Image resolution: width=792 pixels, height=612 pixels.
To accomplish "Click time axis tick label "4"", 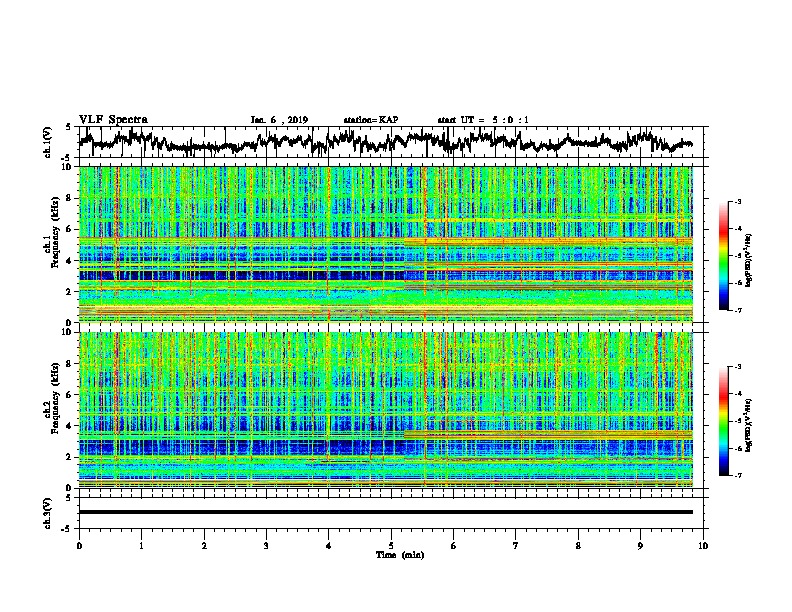I will pyautogui.click(x=329, y=546).
